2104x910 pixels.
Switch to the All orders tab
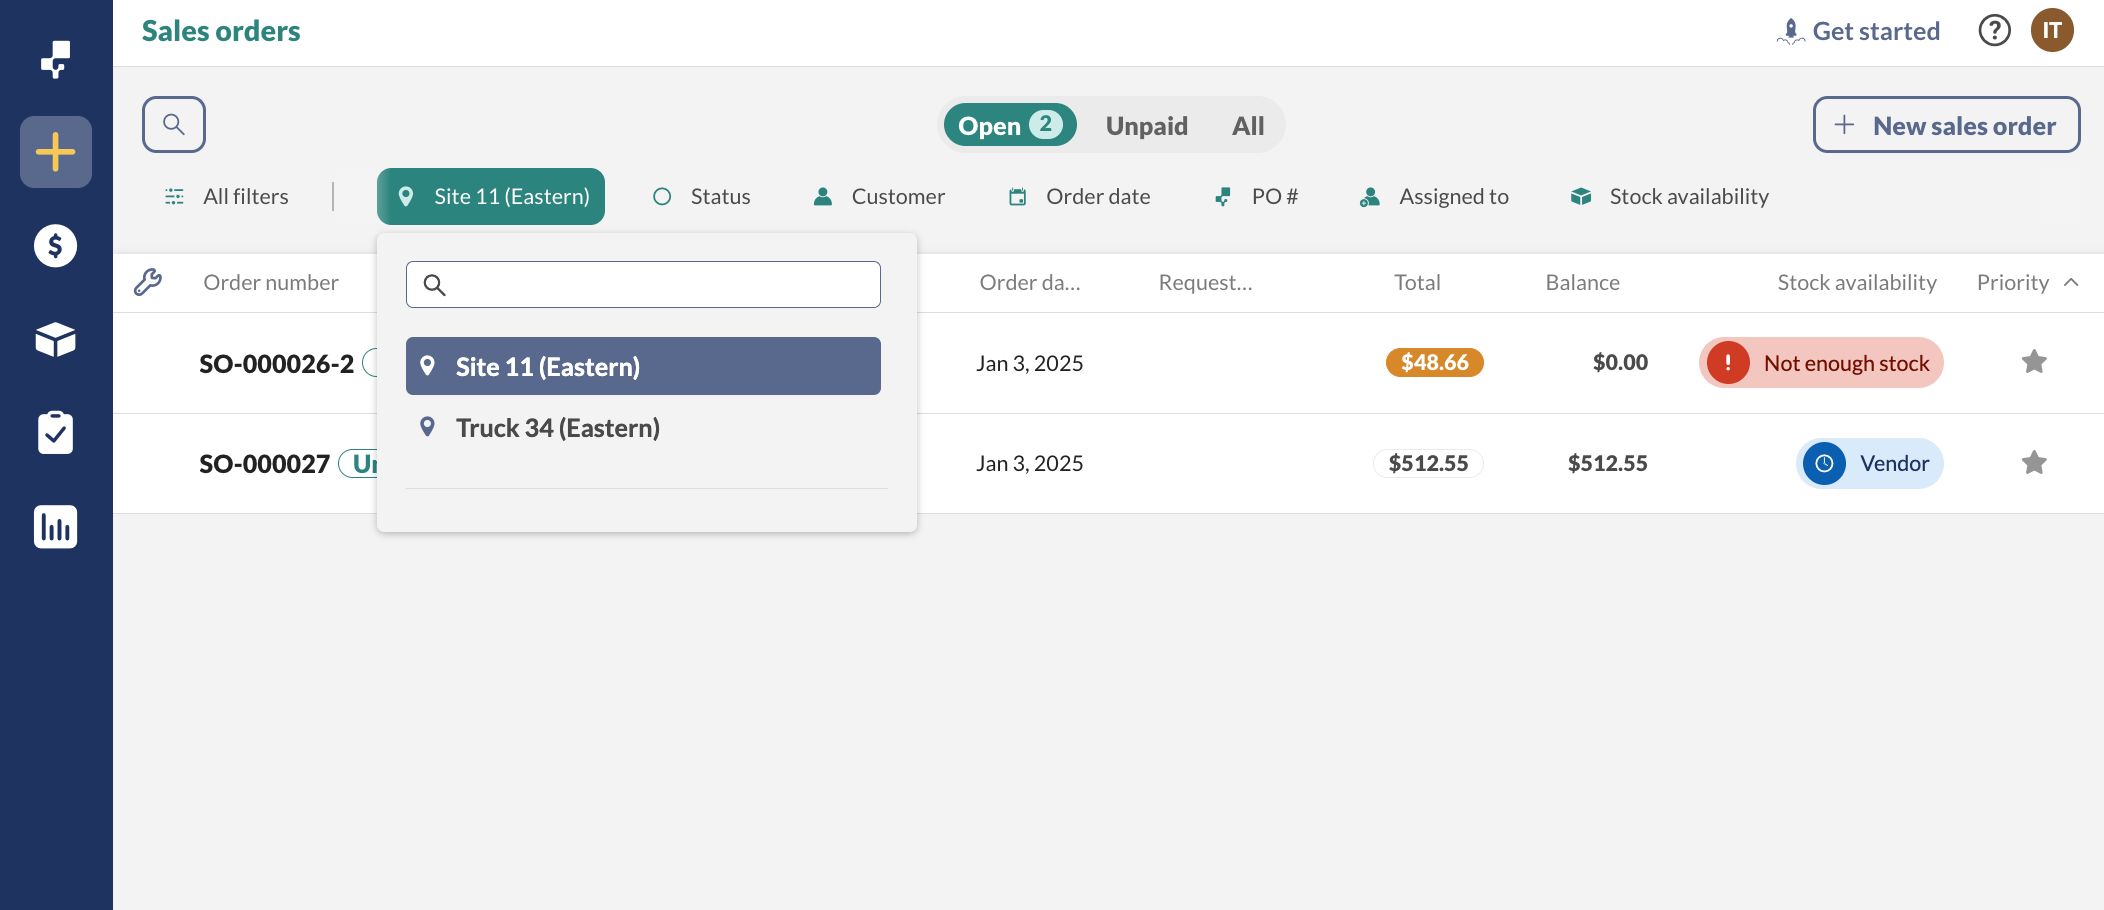click(x=1247, y=126)
